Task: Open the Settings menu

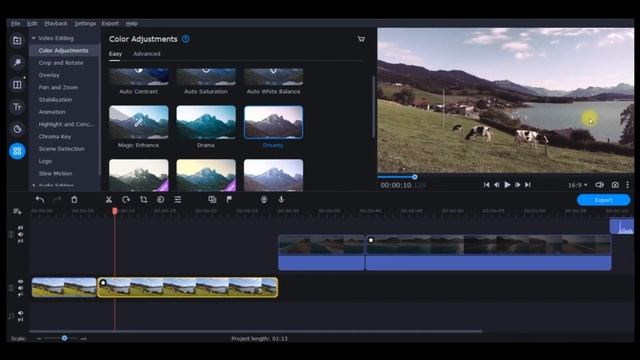Action: click(85, 23)
